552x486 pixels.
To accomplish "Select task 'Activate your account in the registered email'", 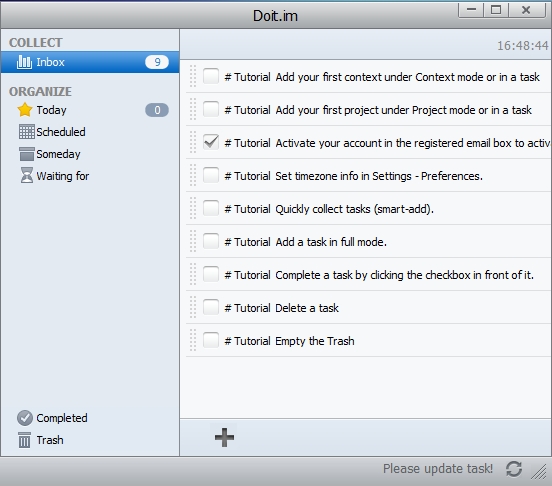I will point(413,143).
